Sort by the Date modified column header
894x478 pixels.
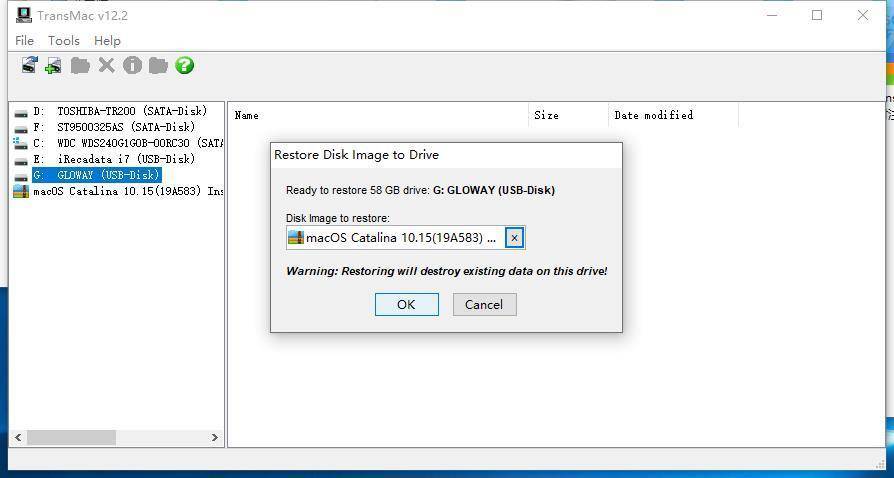673,115
